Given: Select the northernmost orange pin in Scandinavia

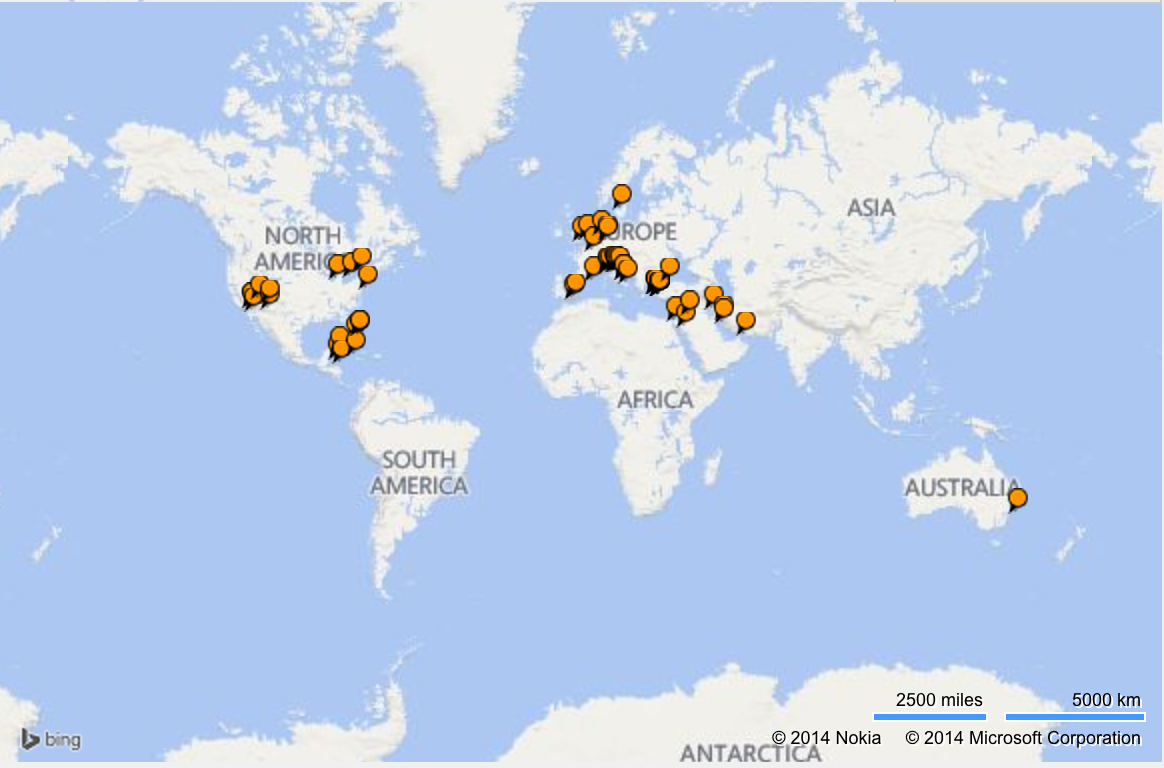Looking at the screenshot, I should (621, 194).
